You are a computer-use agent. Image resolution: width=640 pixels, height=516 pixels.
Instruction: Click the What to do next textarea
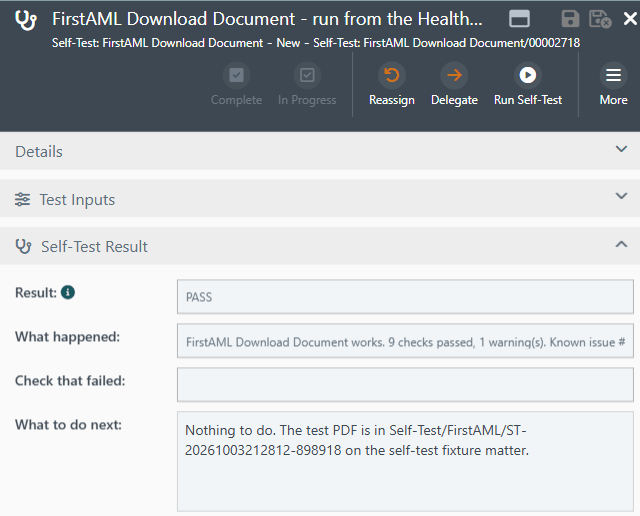click(405, 461)
